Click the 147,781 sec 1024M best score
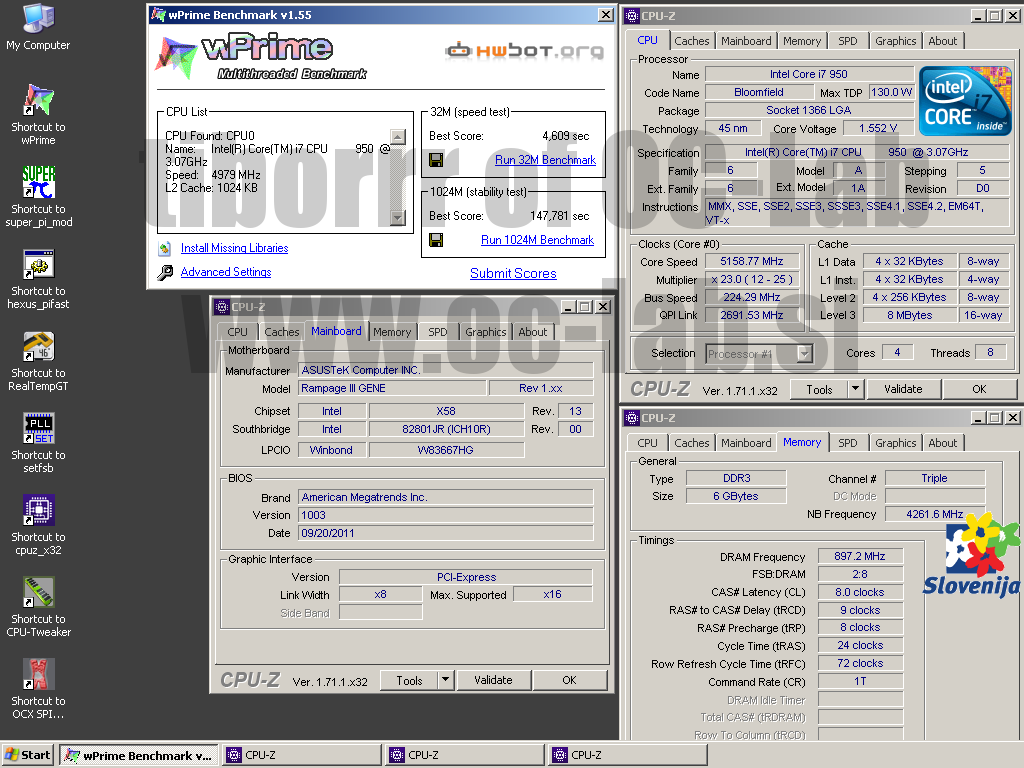This screenshot has height=768, width=1024. coord(560,216)
